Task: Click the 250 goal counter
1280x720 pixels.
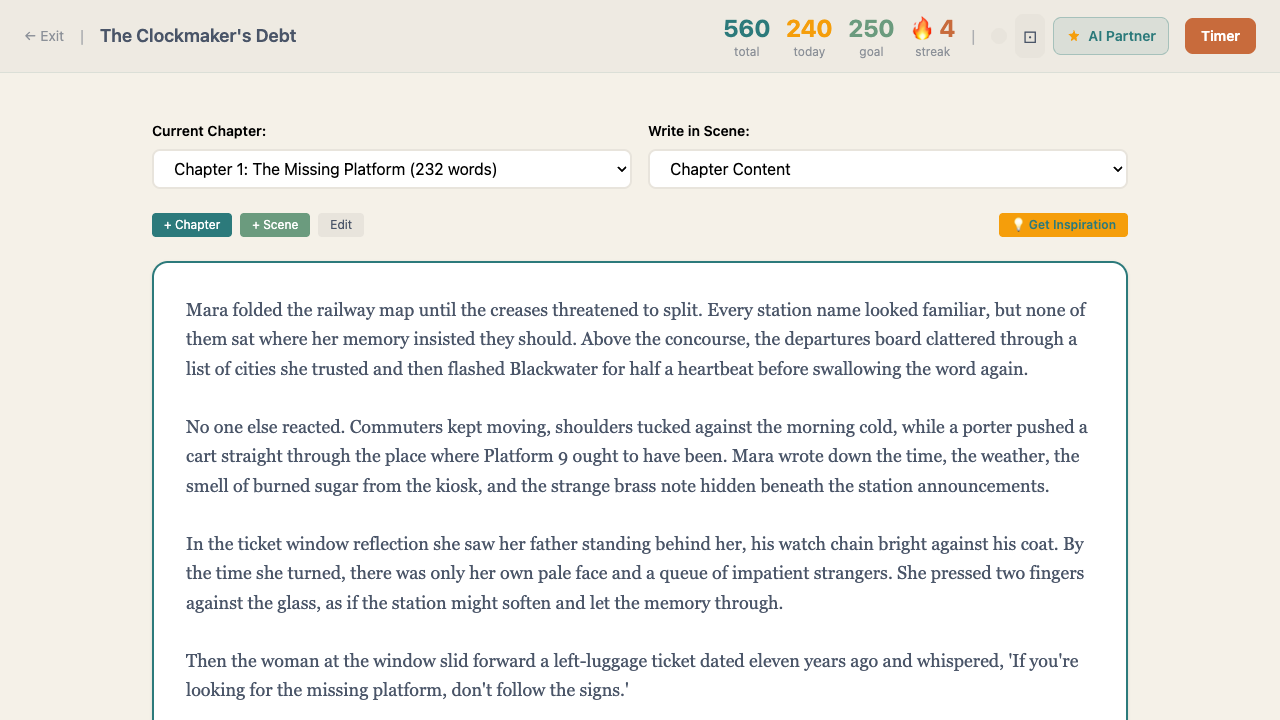Action: (871, 29)
